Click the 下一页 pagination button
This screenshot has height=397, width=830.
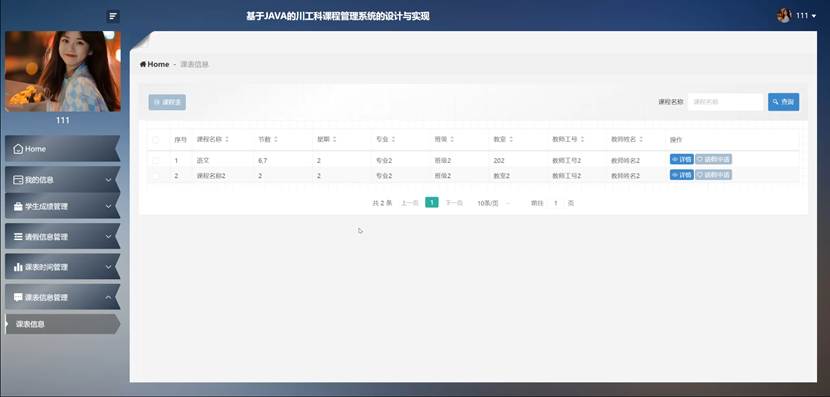(x=454, y=203)
